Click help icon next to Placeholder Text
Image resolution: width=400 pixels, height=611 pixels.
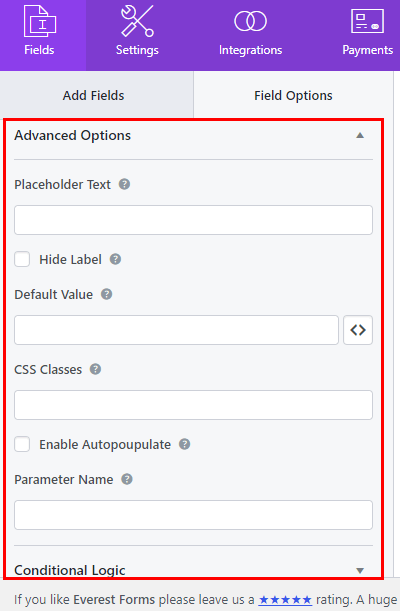(124, 184)
